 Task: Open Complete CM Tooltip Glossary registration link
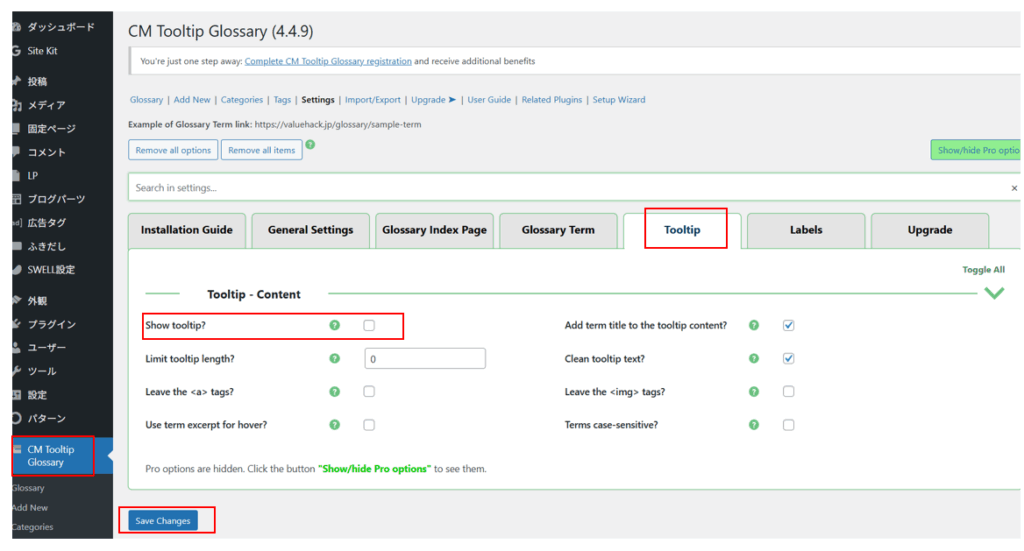pos(328,61)
